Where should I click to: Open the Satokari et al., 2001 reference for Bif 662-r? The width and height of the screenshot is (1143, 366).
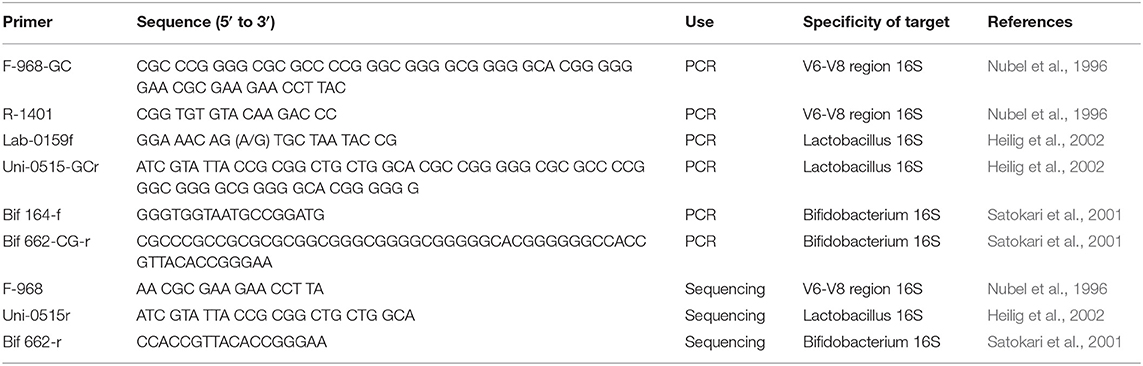click(1054, 340)
